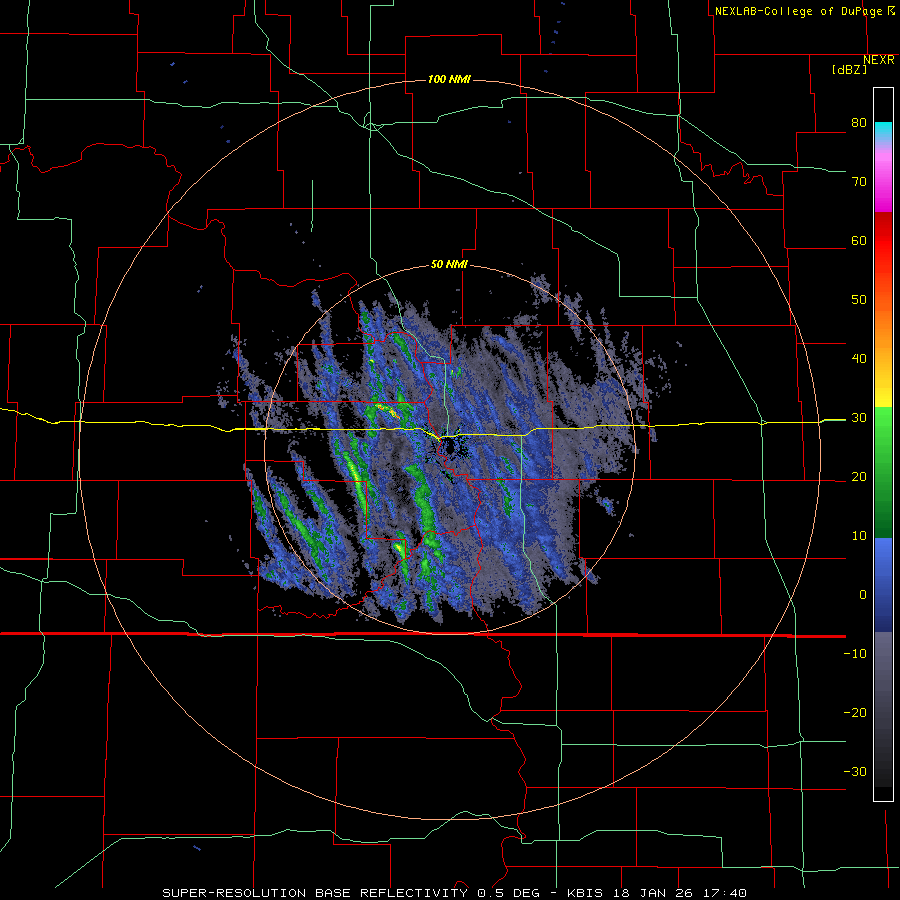Viewport: 900px width, 900px height.
Task: Click the NEXR label above the scale
Action: pos(879,60)
